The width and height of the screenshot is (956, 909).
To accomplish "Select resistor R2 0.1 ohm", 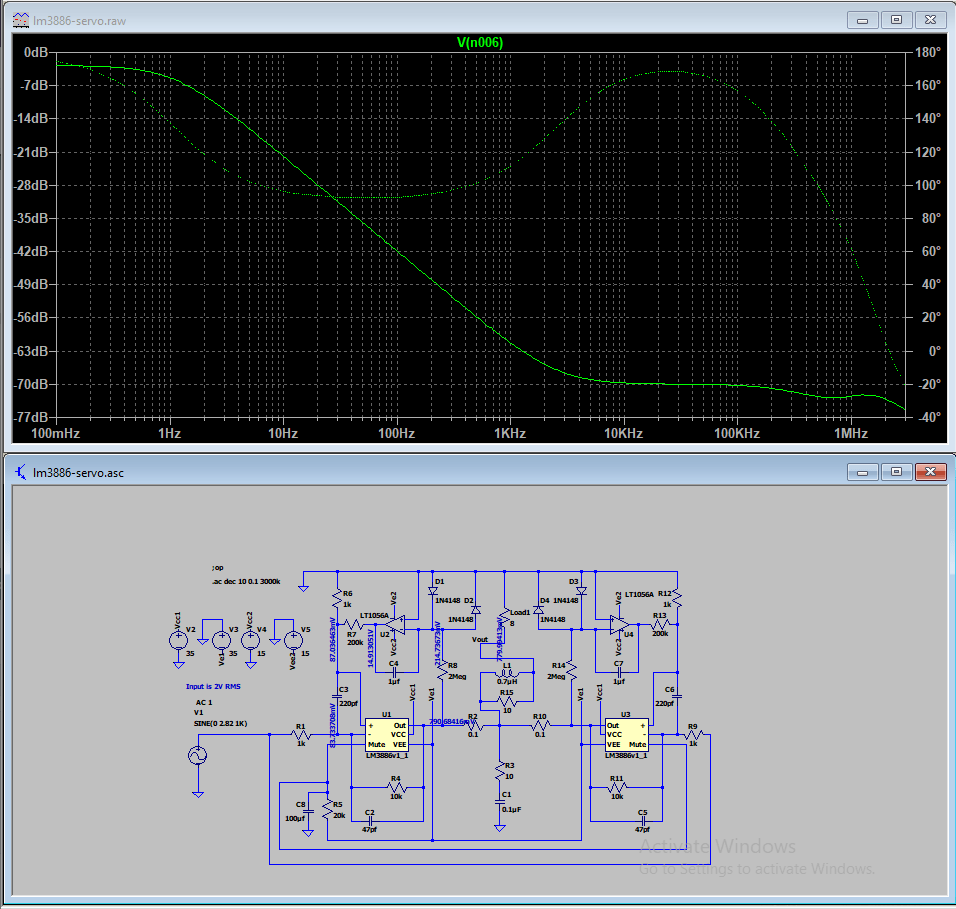I will [474, 725].
